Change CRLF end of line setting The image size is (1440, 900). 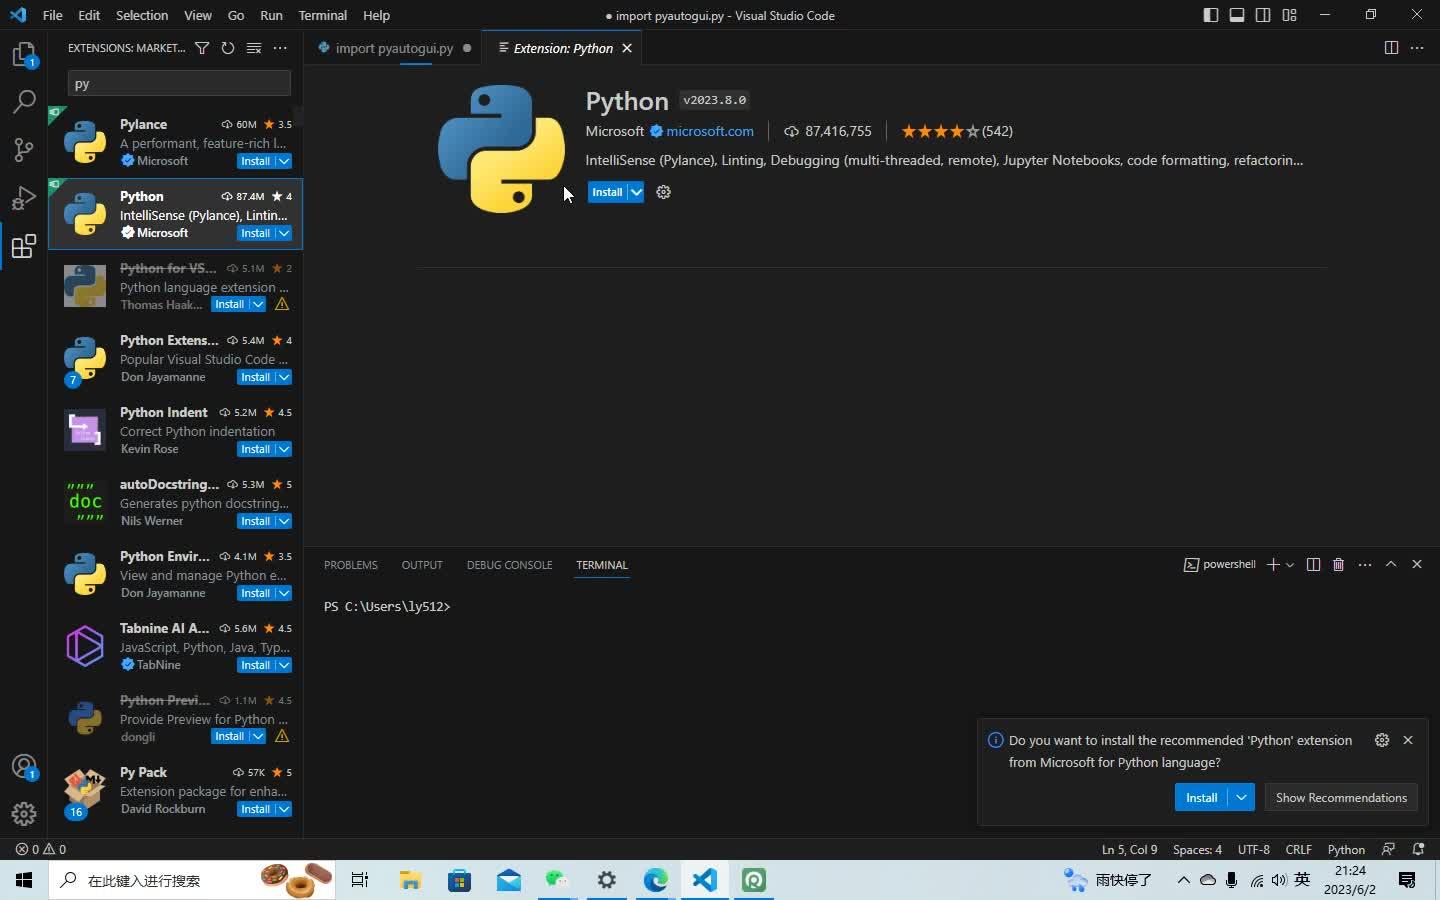1298,849
